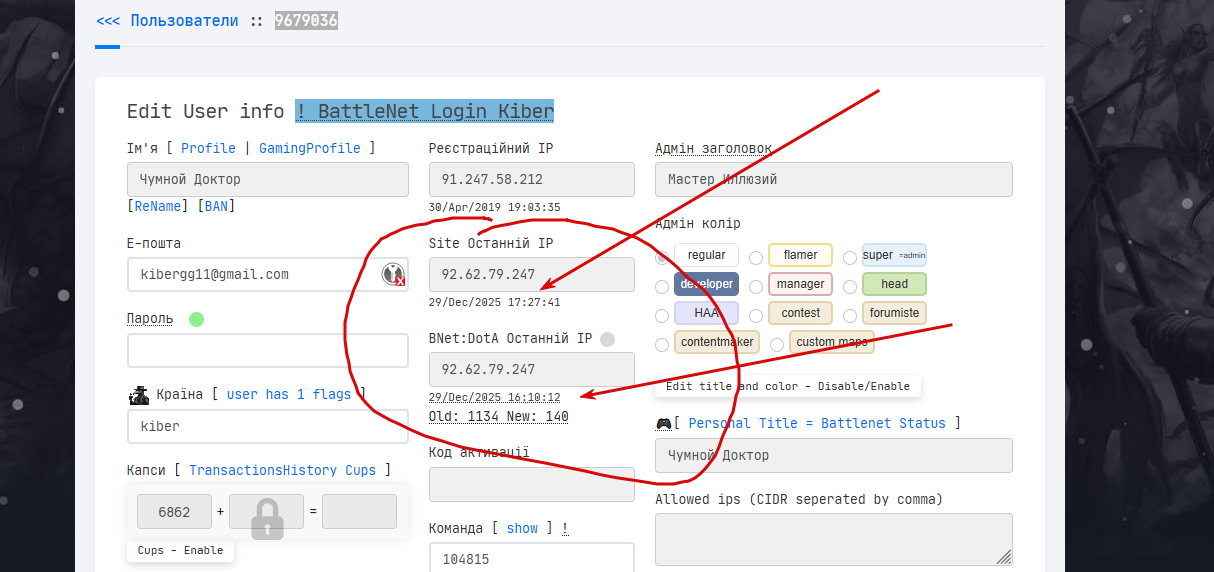1214x572 pixels.
Task: Click the padlock icon in the Cups calculator
Action: [x=266, y=517]
